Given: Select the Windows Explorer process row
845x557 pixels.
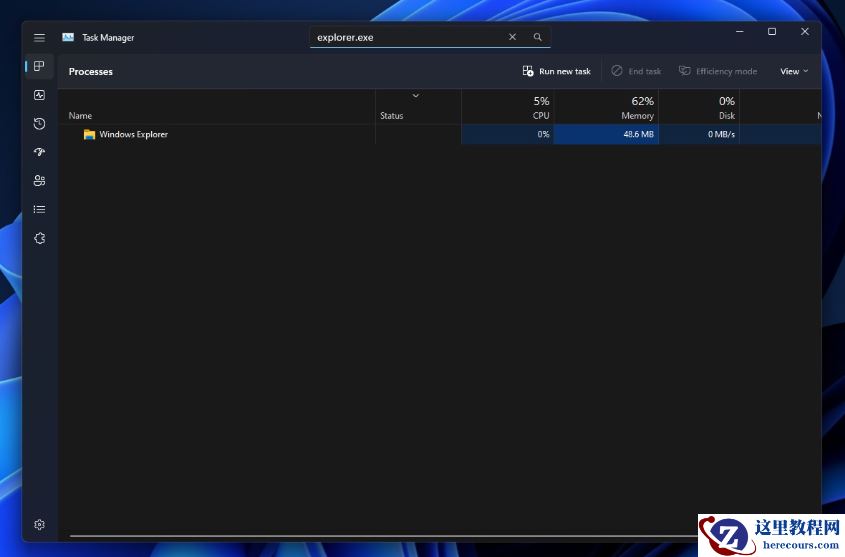Looking at the screenshot, I should [x=440, y=134].
